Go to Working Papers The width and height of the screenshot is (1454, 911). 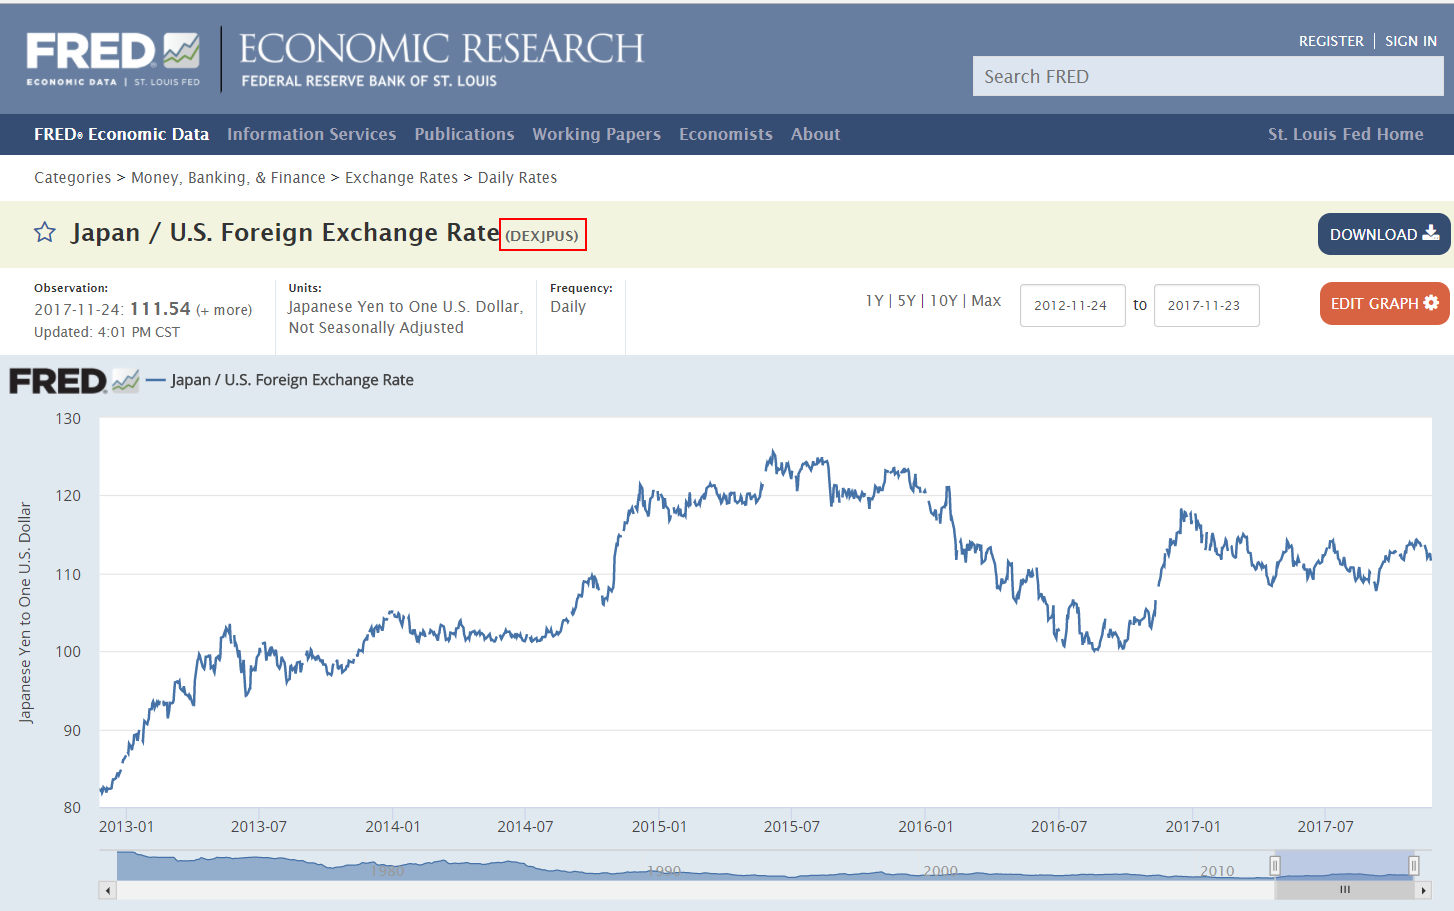coord(596,134)
